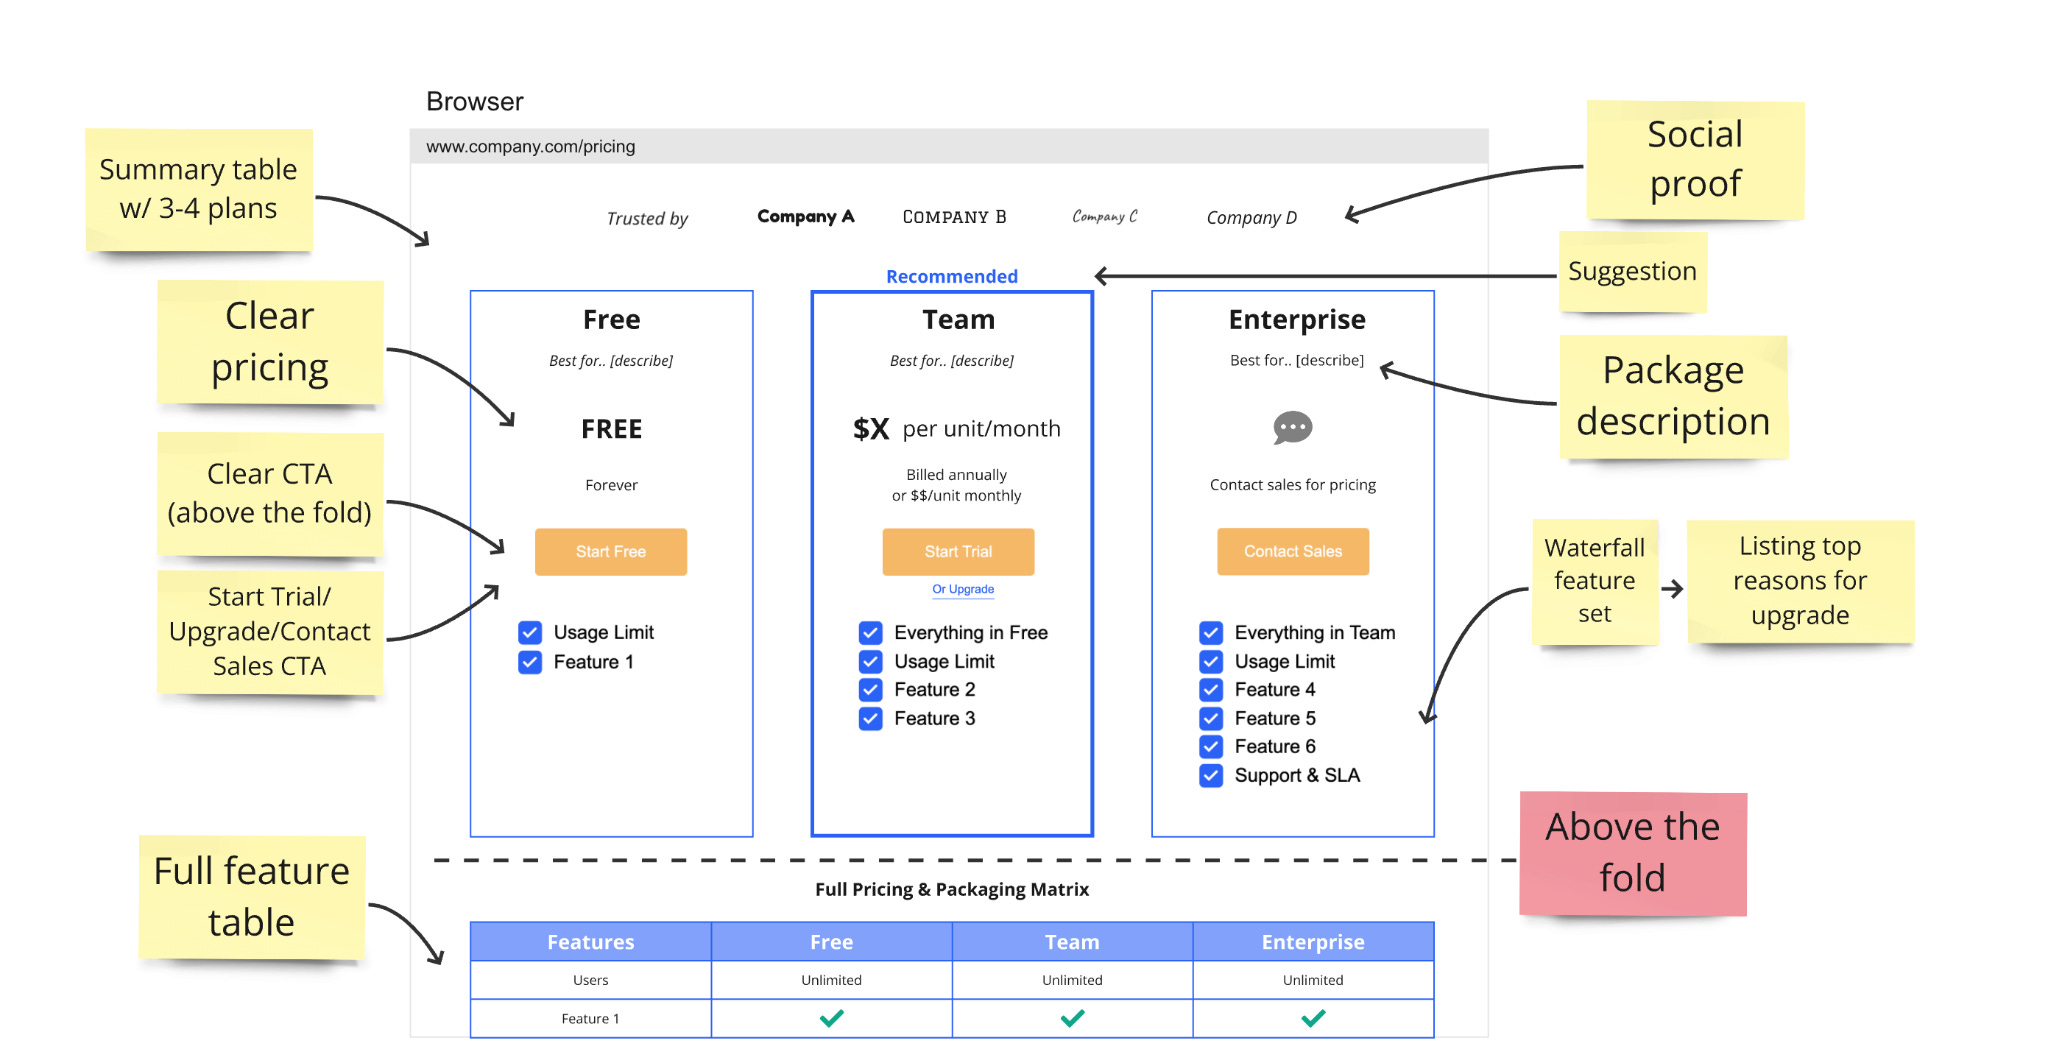Image resolution: width=2048 pixels, height=1051 pixels.
Task: Toggle Feature 2 checkbox
Action: click(871, 690)
